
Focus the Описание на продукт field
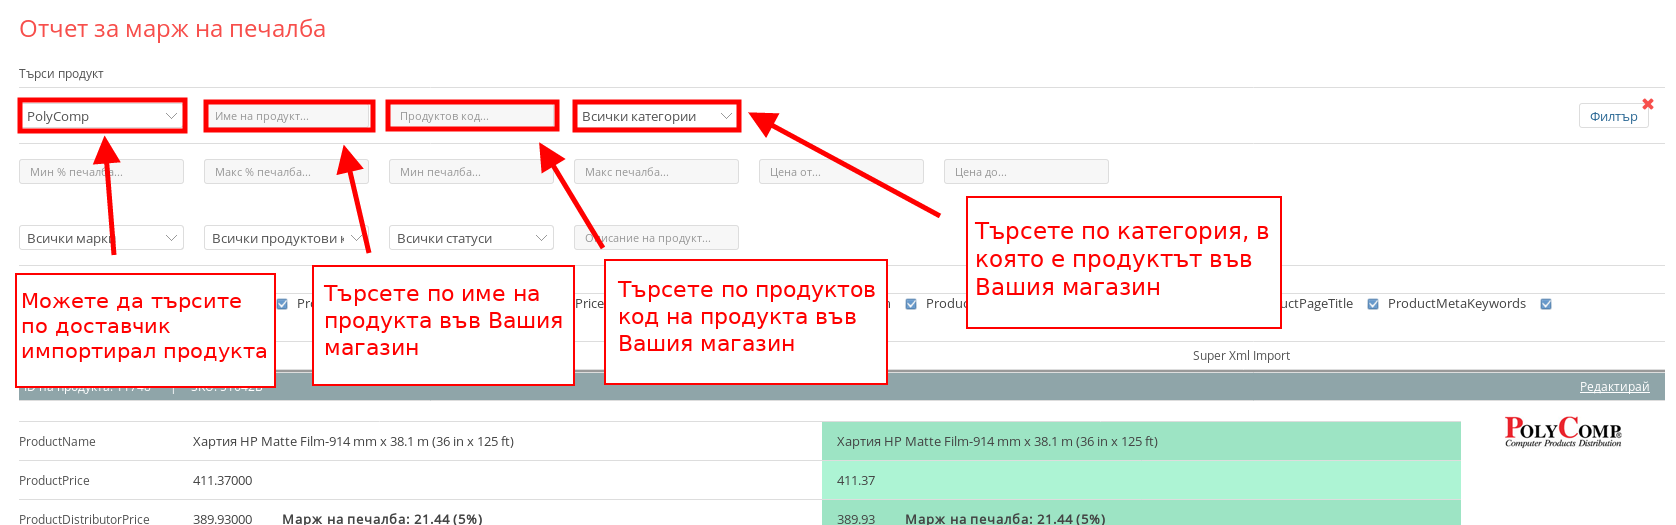click(656, 238)
